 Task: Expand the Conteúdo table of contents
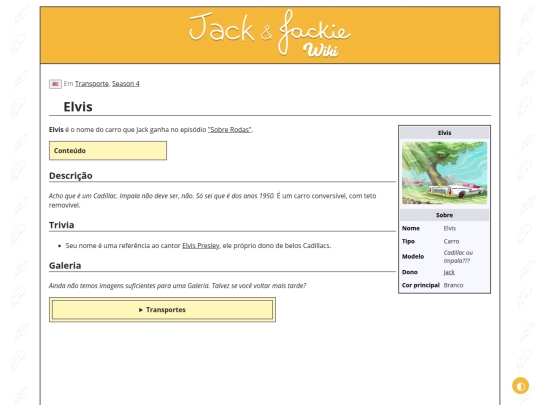click(108, 150)
